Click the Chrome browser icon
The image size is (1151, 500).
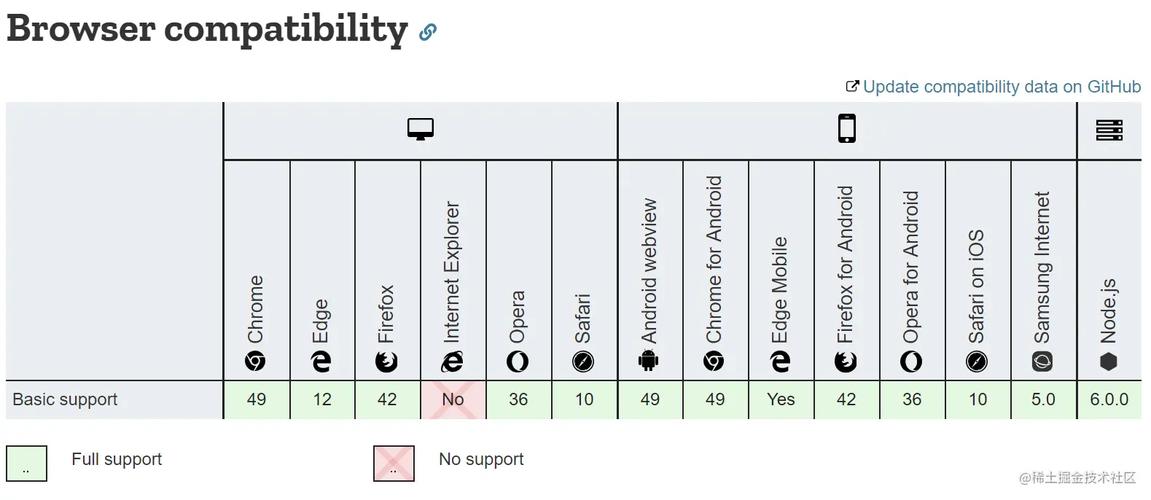(x=256, y=362)
